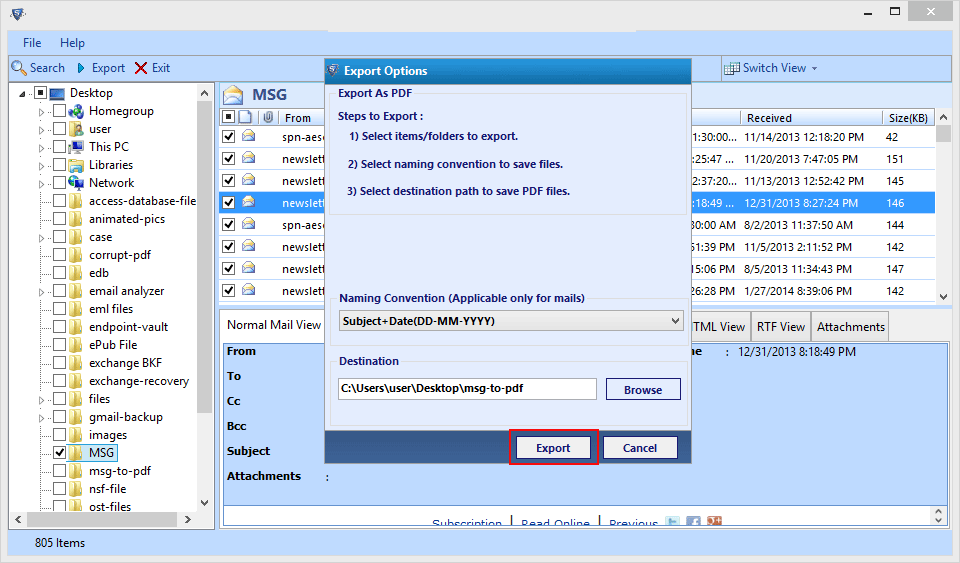Image resolution: width=960 pixels, height=563 pixels.
Task: Click folder tree horizontal scrollbar right arrow
Action: [x=188, y=519]
